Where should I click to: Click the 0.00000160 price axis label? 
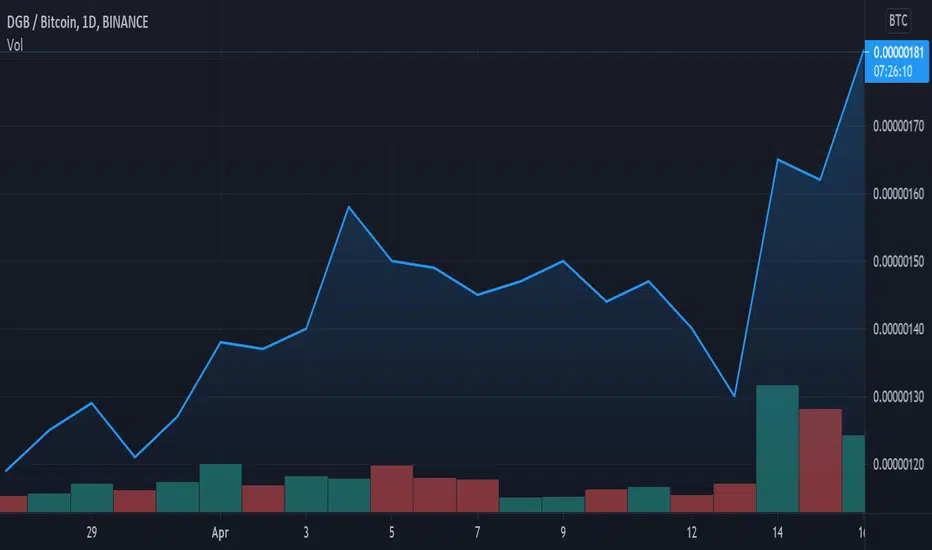tap(898, 194)
